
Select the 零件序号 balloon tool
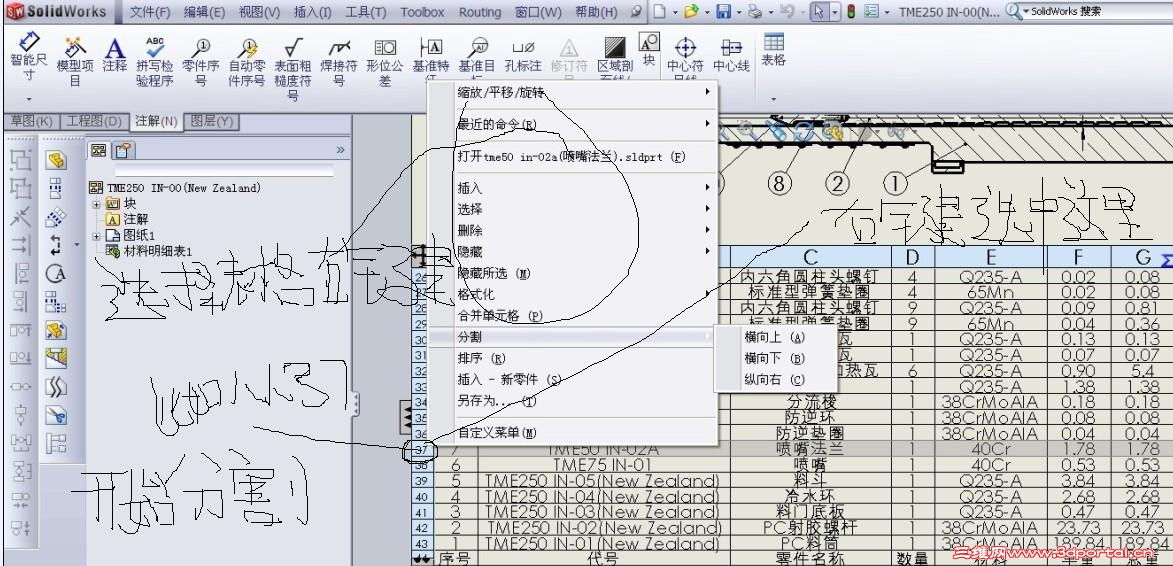tap(200, 60)
